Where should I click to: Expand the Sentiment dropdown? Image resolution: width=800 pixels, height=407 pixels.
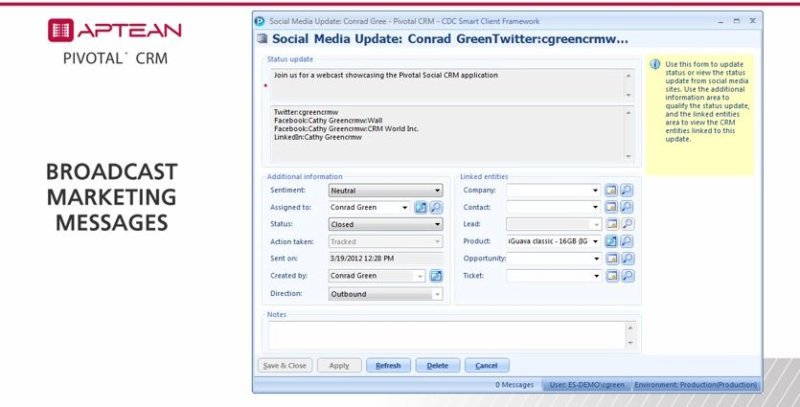pyautogui.click(x=437, y=190)
